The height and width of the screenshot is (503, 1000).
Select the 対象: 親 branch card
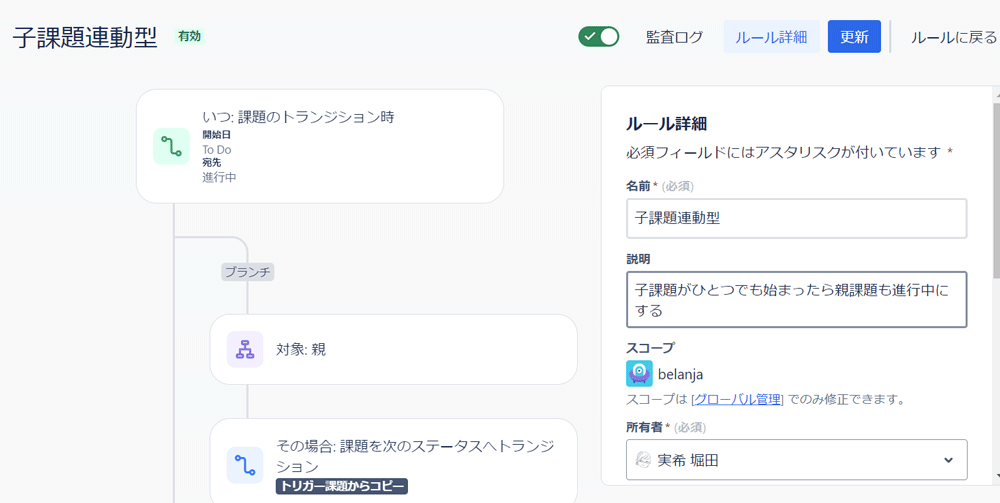394,349
